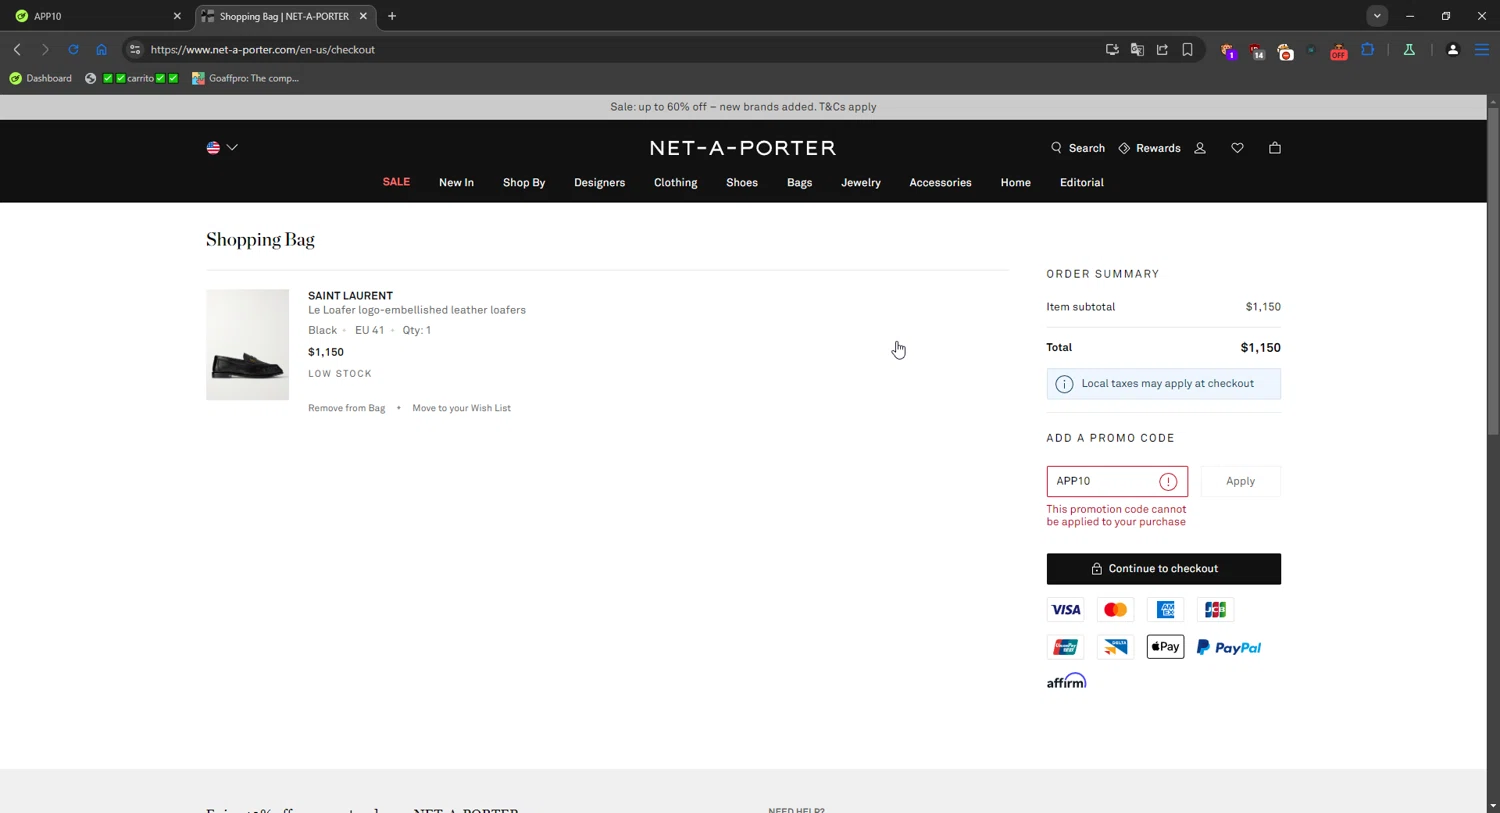Close the Shopping Bag browser tab
This screenshot has width=1500, height=813.
[x=363, y=16]
